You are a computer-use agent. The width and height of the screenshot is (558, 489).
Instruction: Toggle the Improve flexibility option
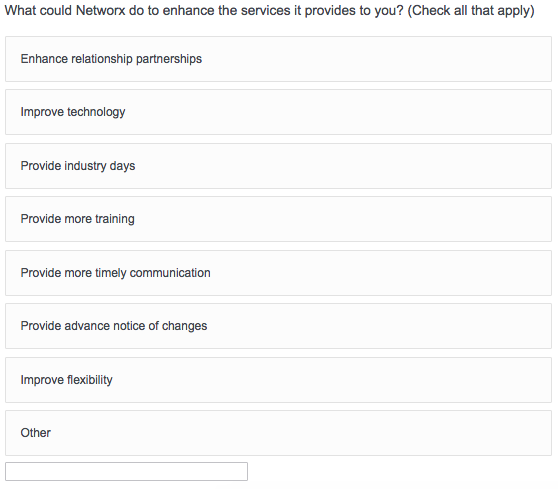point(278,380)
